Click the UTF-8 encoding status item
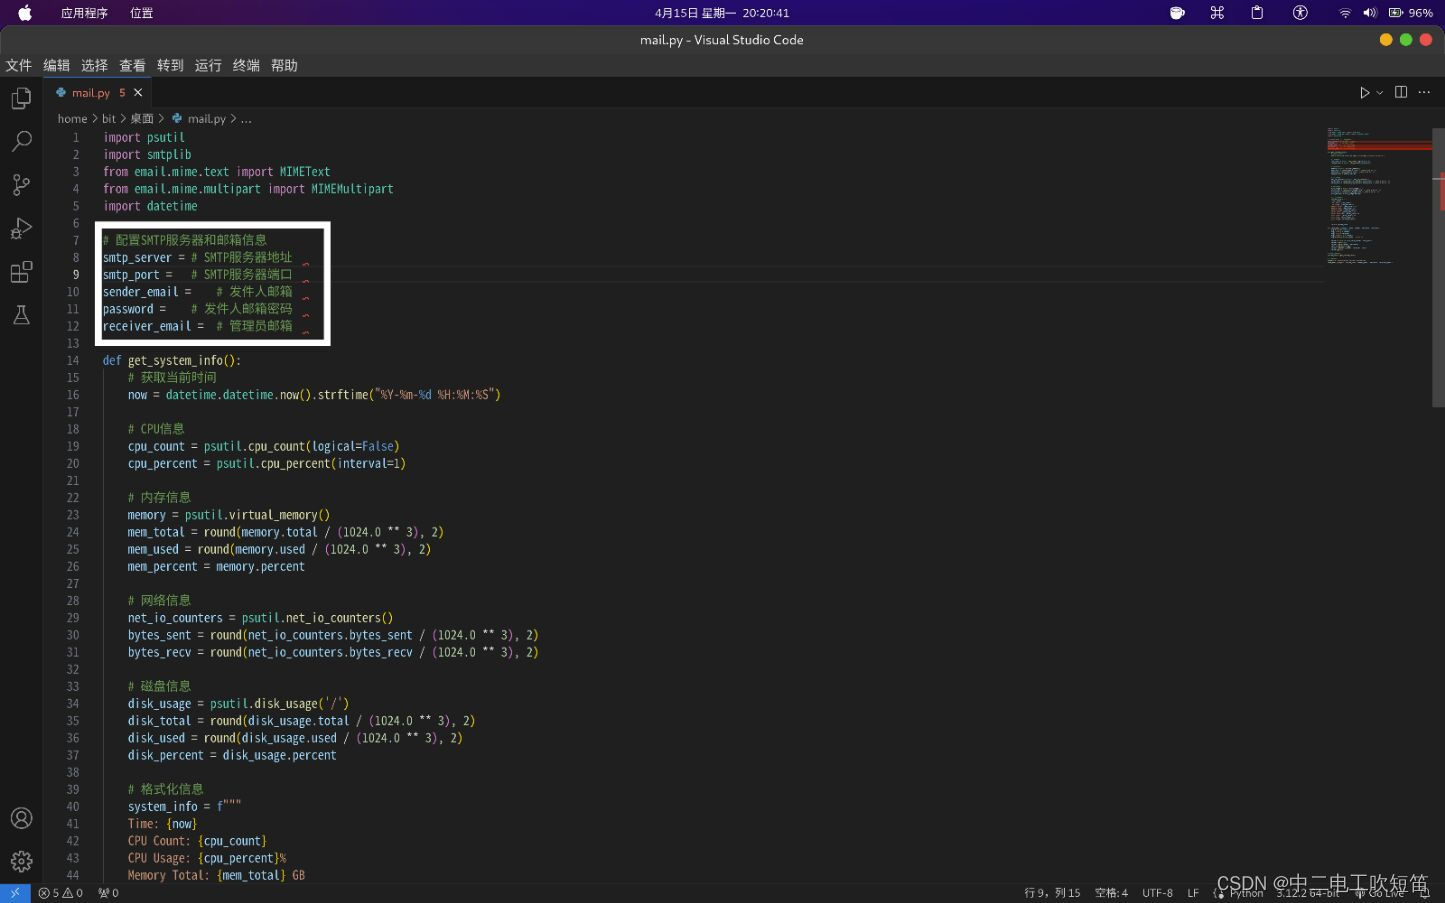 tap(1157, 893)
